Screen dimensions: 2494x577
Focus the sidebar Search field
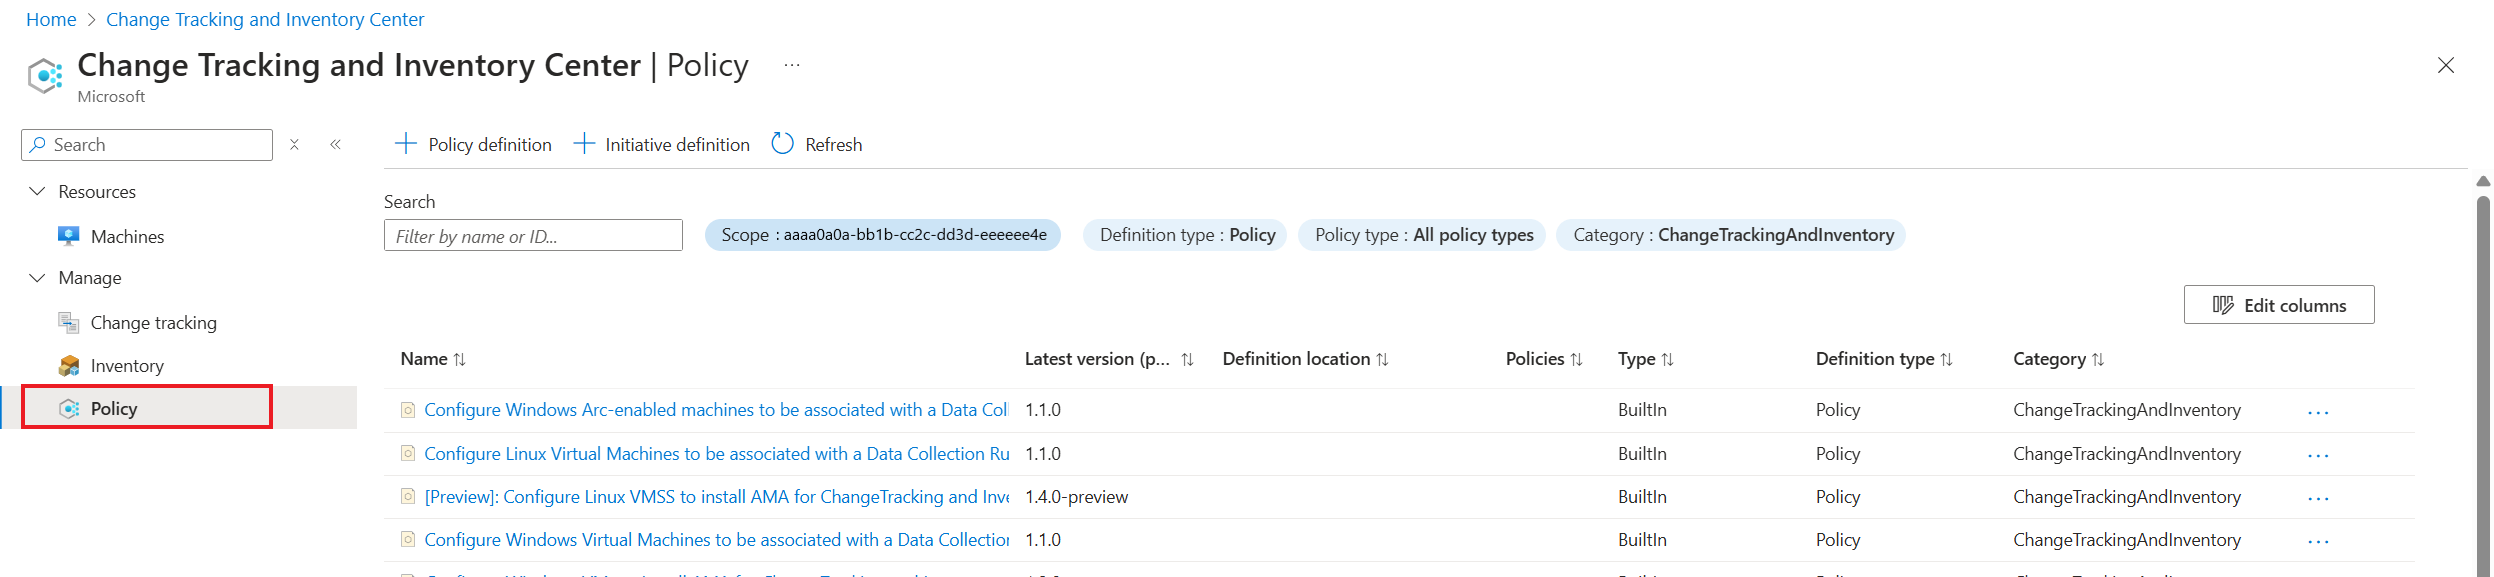(x=147, y=145)
